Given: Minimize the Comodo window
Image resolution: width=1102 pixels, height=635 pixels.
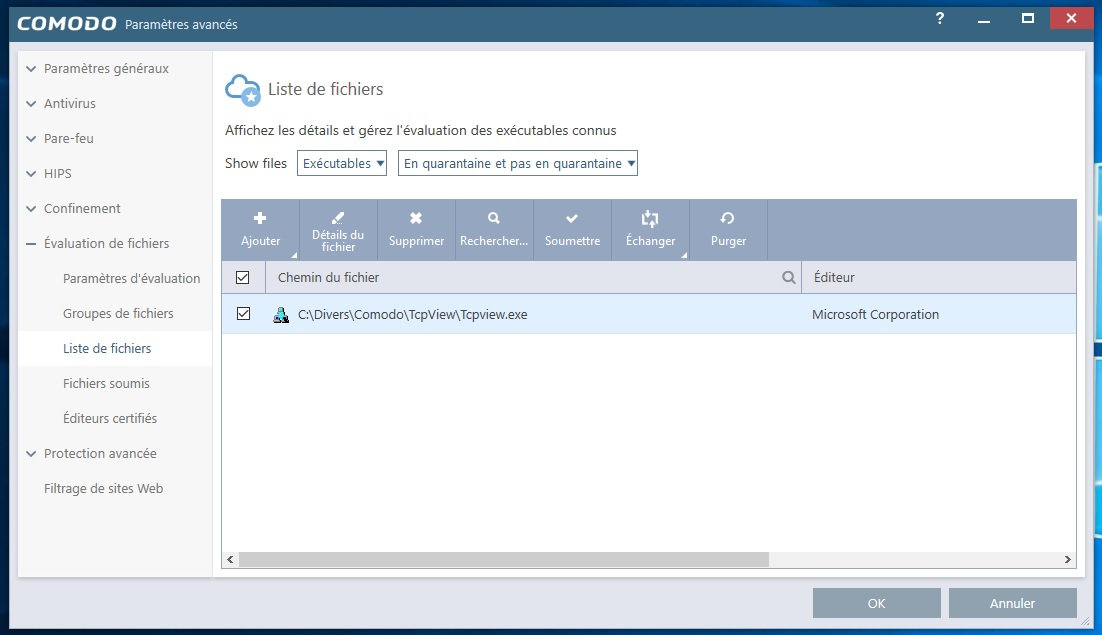Looking at the screenshot, I should click(x=984, y=20).
